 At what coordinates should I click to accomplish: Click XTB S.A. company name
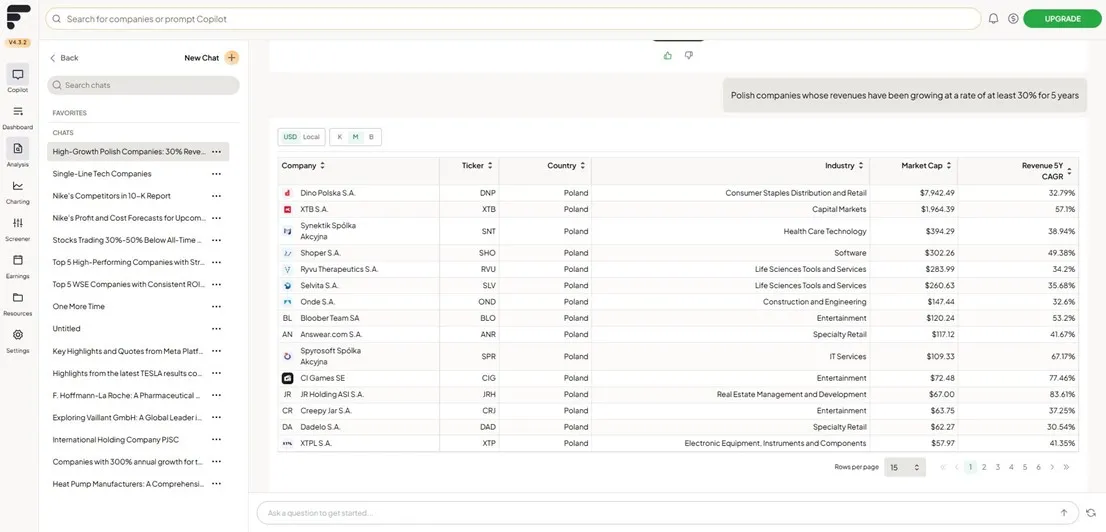pos(314,210)
